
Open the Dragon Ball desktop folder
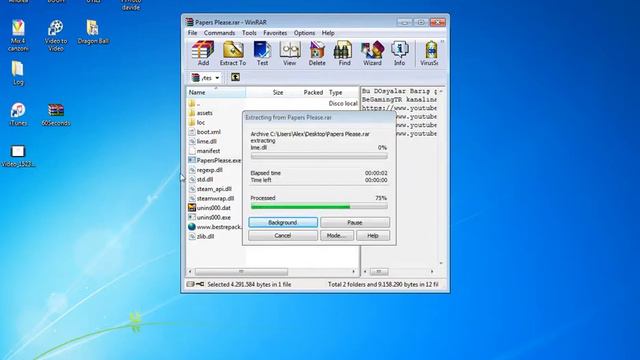pos(93,32)
